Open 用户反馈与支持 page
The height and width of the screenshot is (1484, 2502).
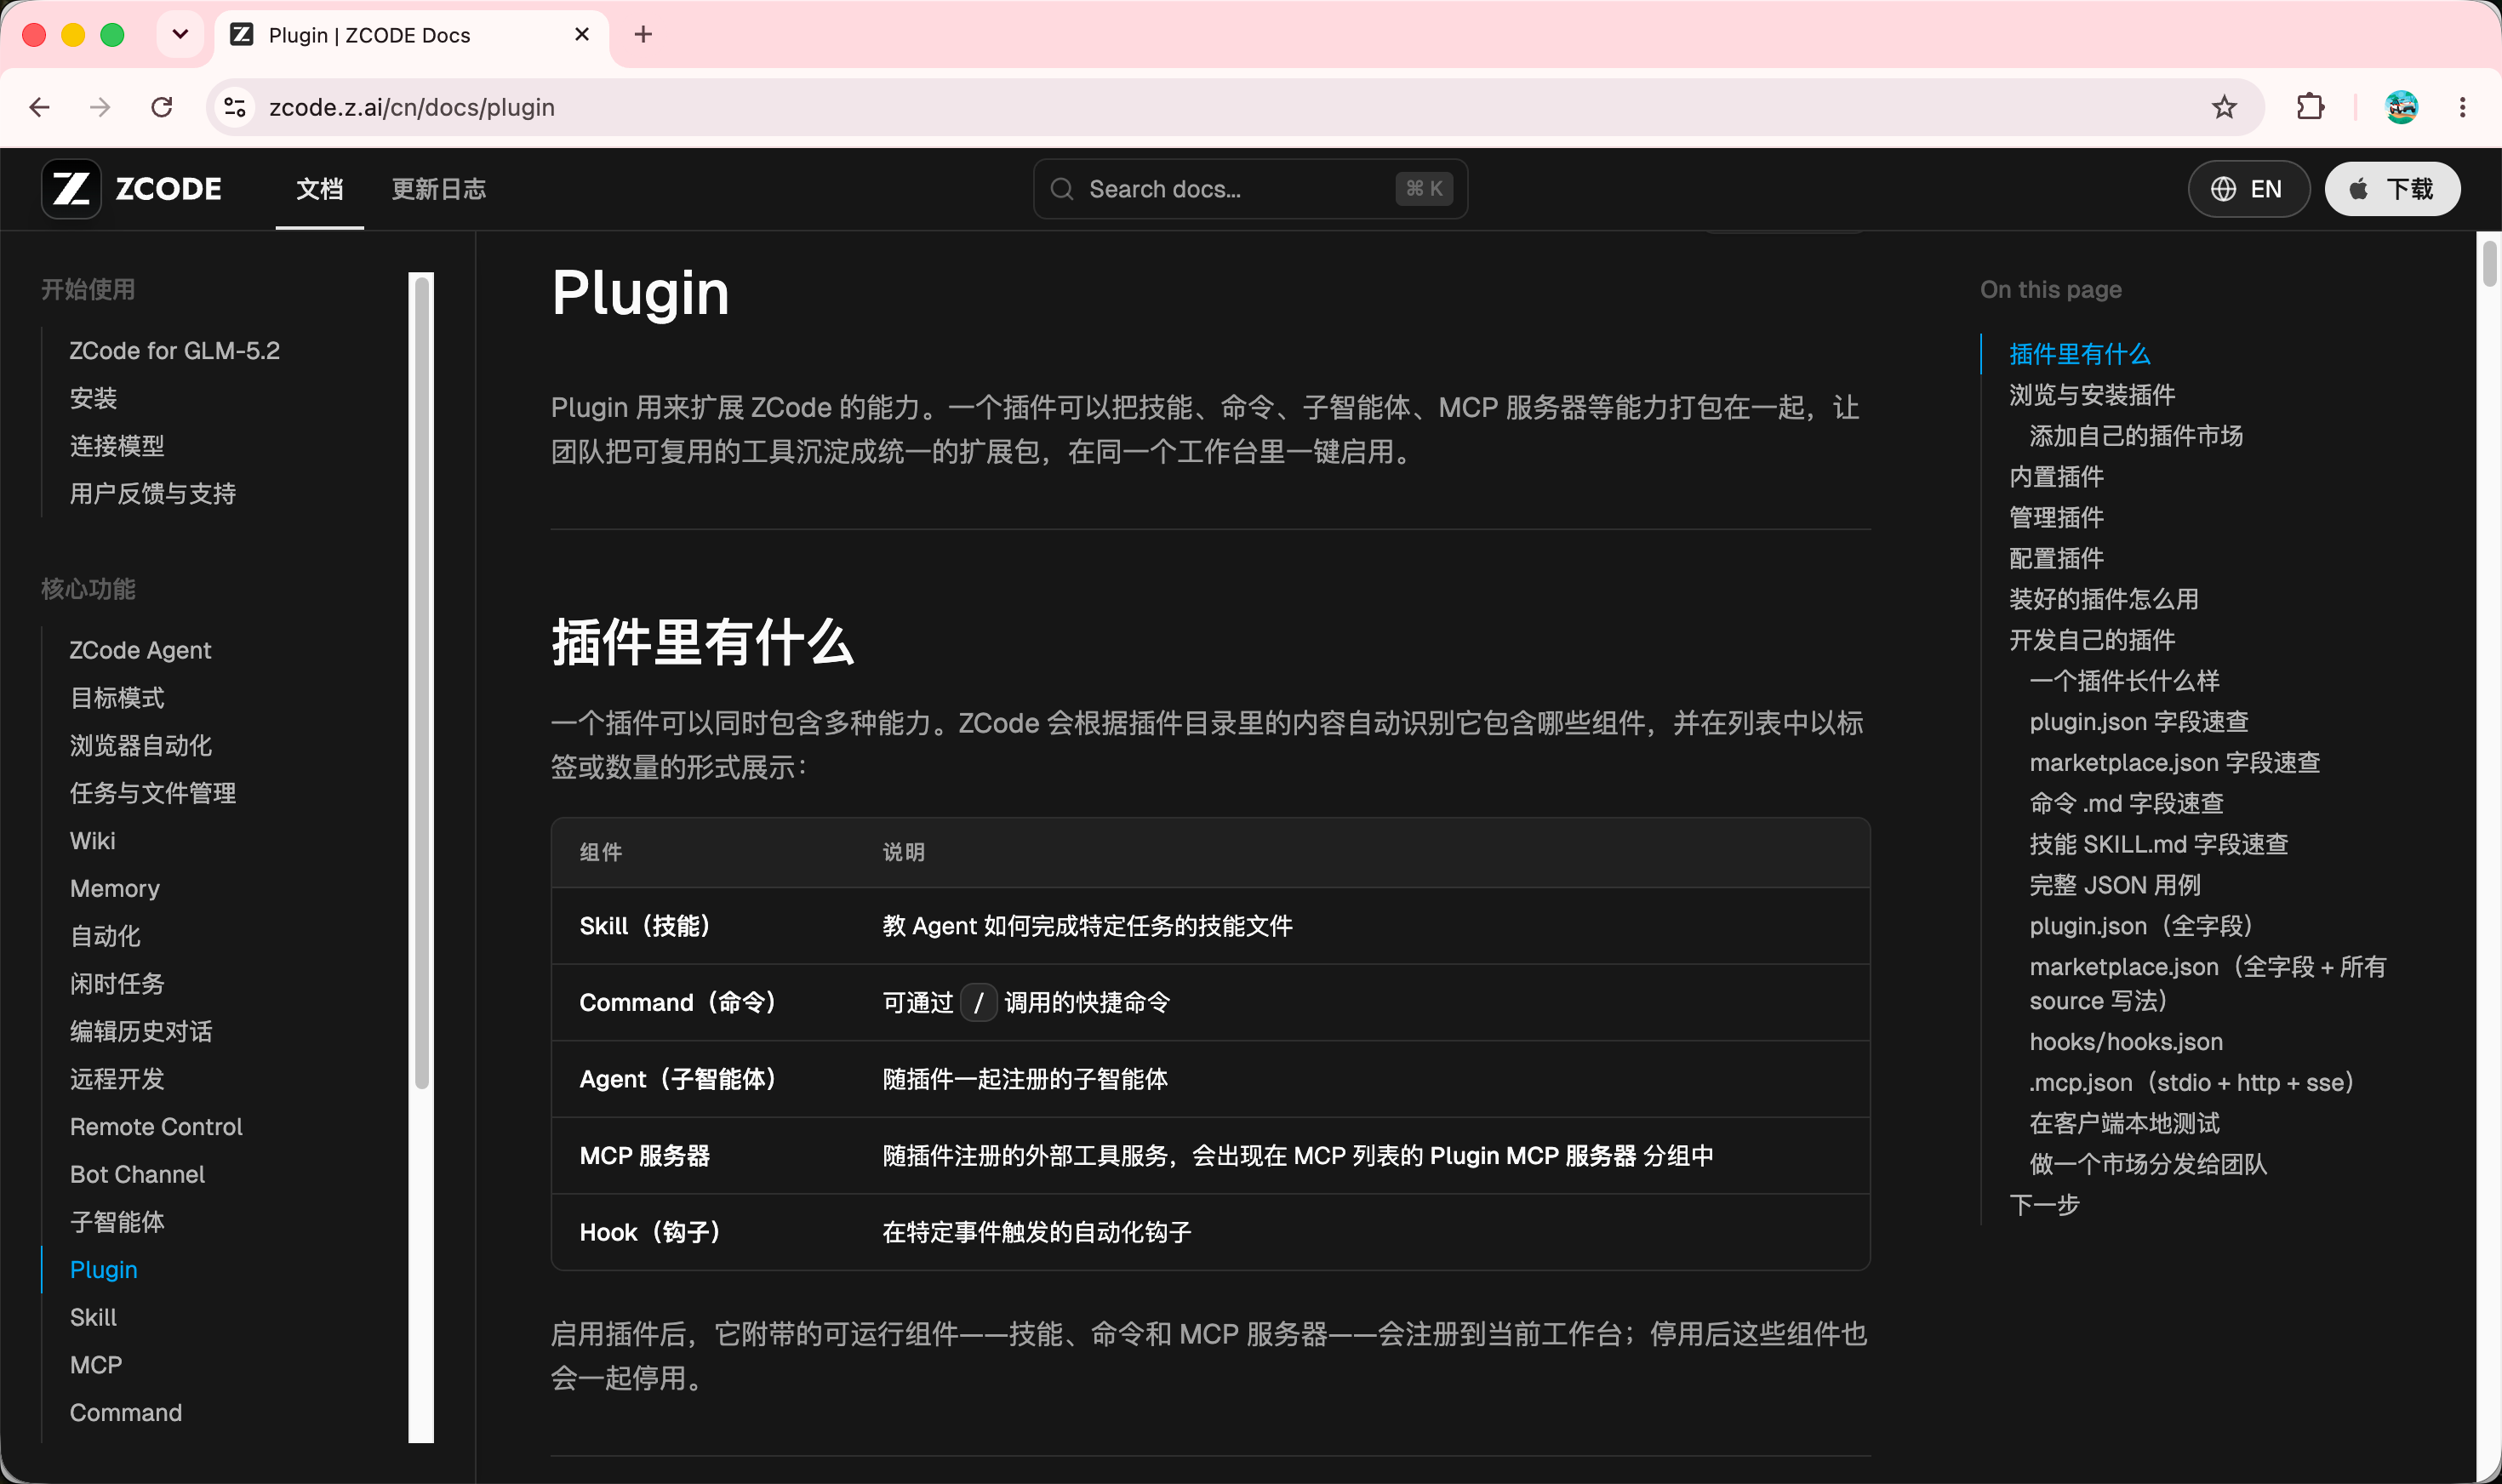pyautogui.click(x=153, y=494)
